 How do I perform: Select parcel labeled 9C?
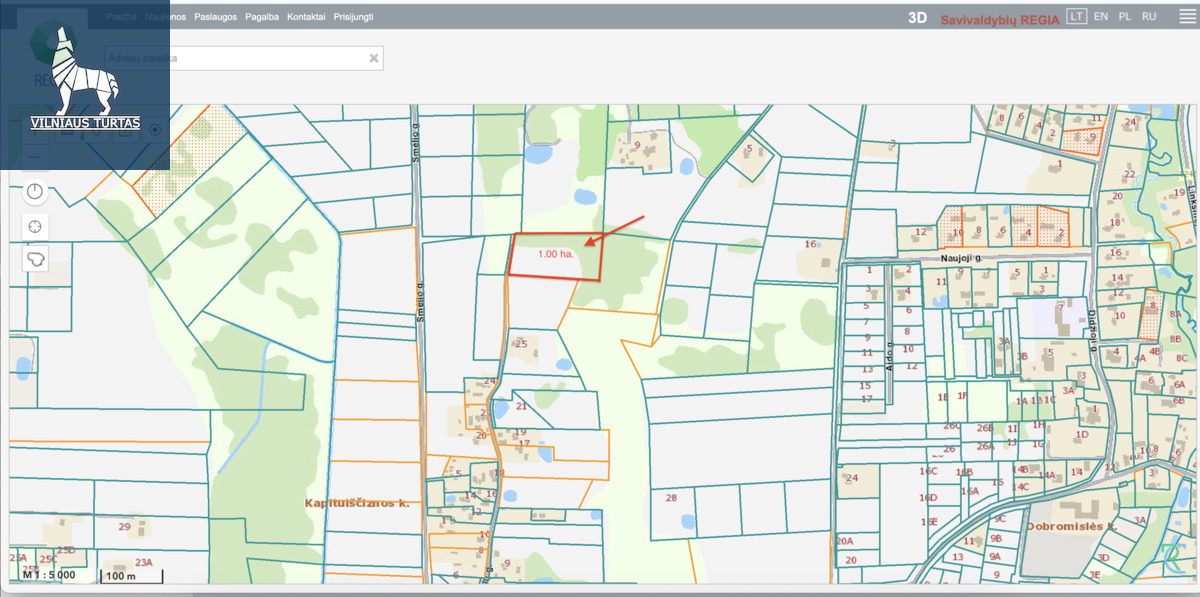999,519
